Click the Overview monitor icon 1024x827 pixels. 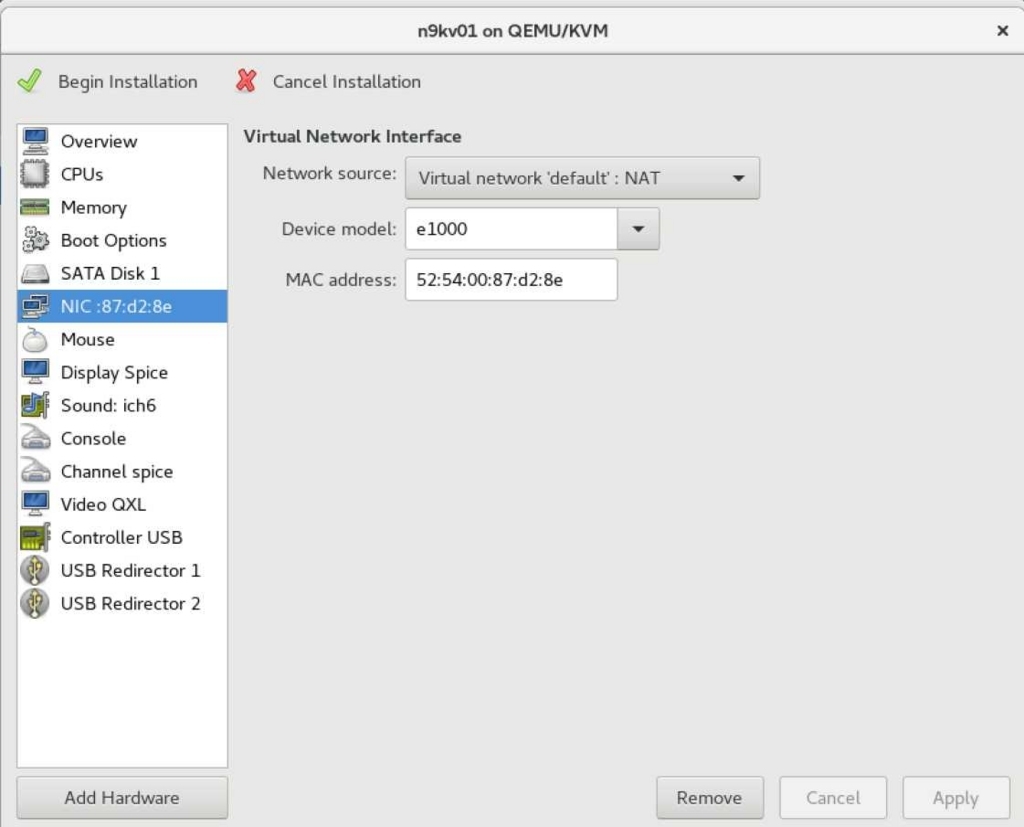pos(35,141)
